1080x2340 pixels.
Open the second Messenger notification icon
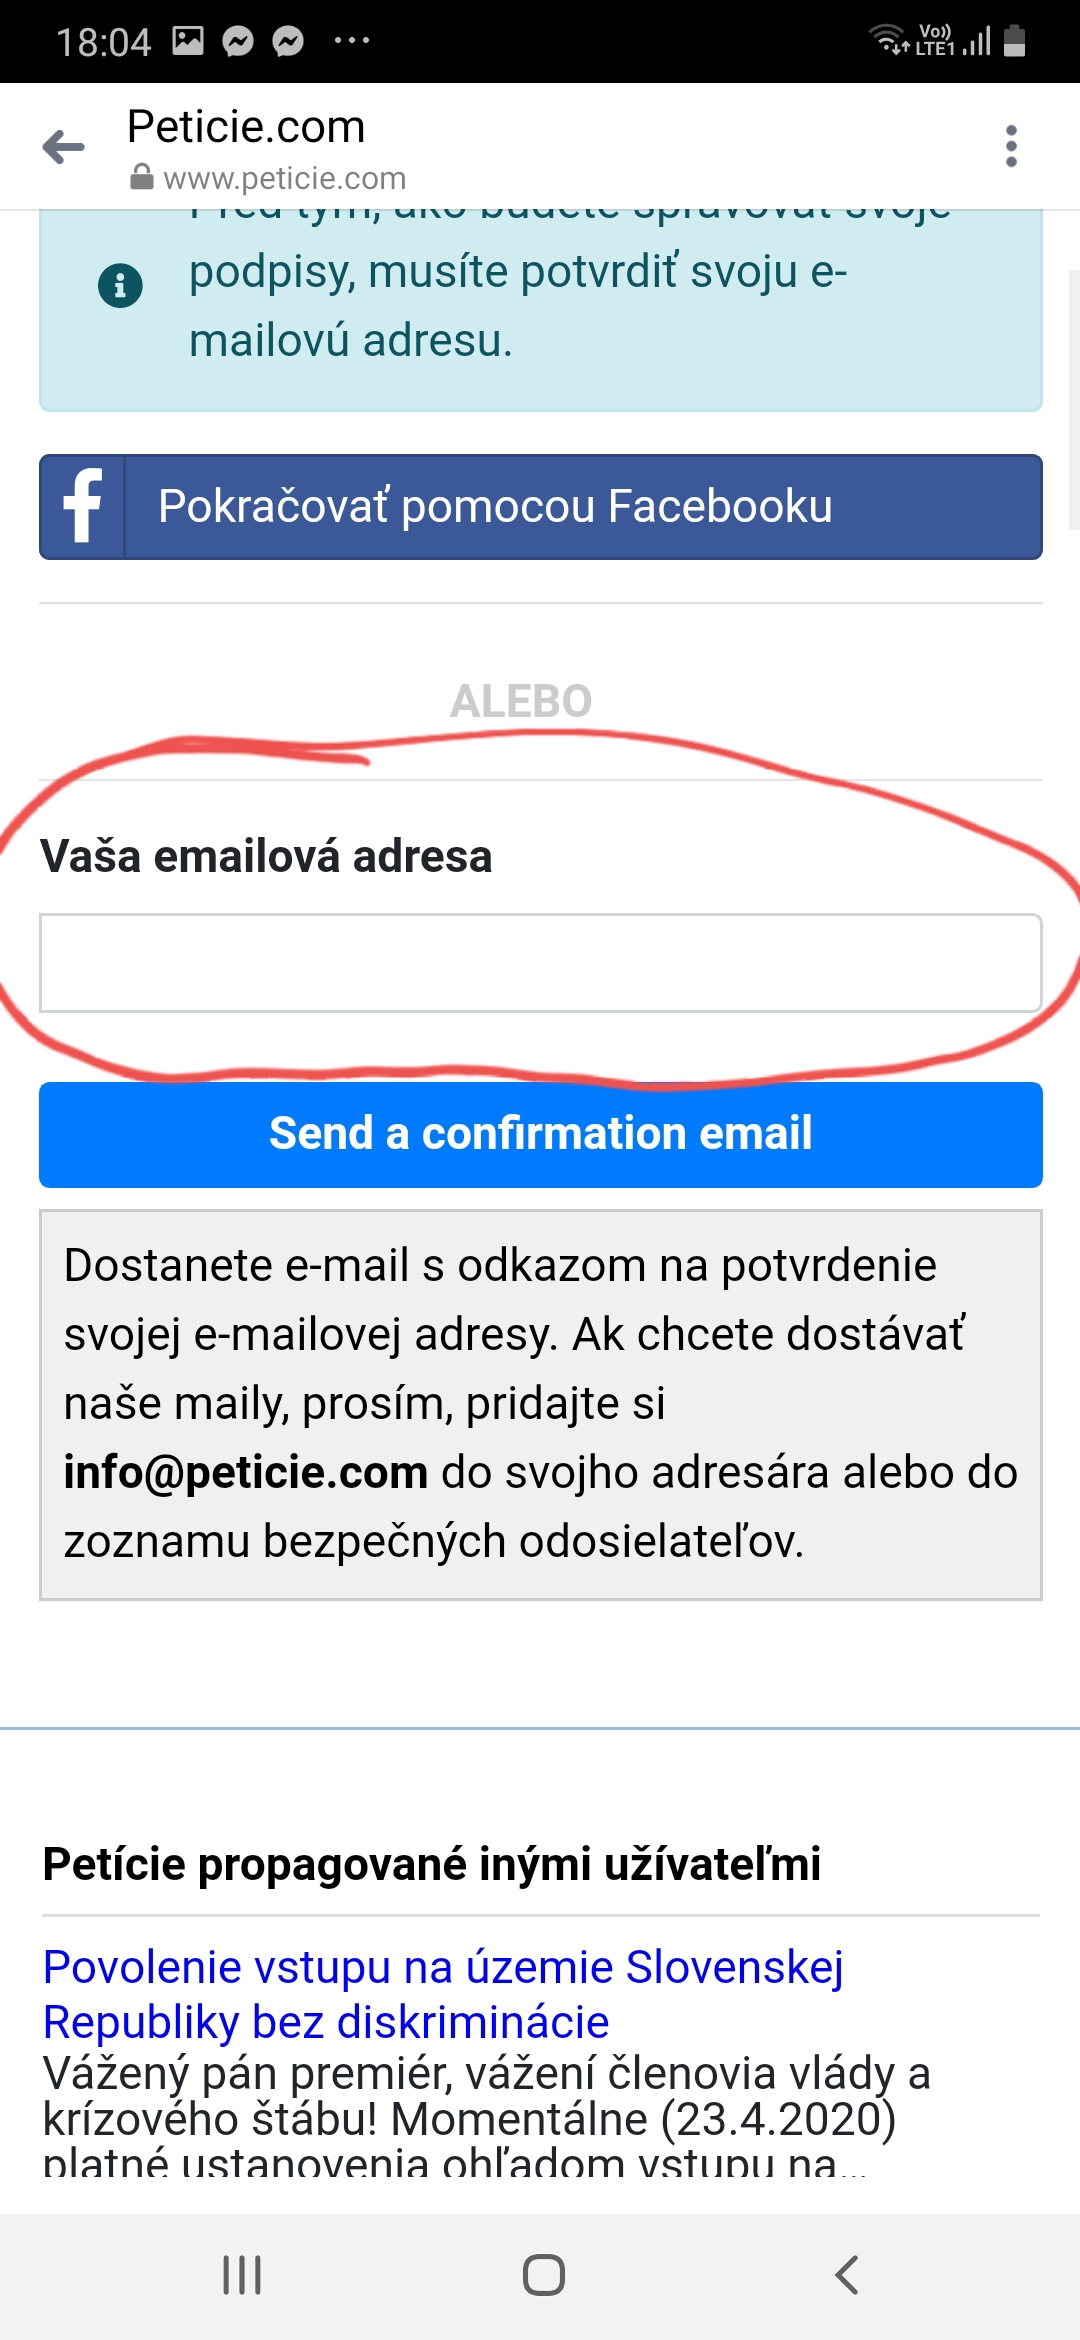pyautogui.click(x=289, y=41)
